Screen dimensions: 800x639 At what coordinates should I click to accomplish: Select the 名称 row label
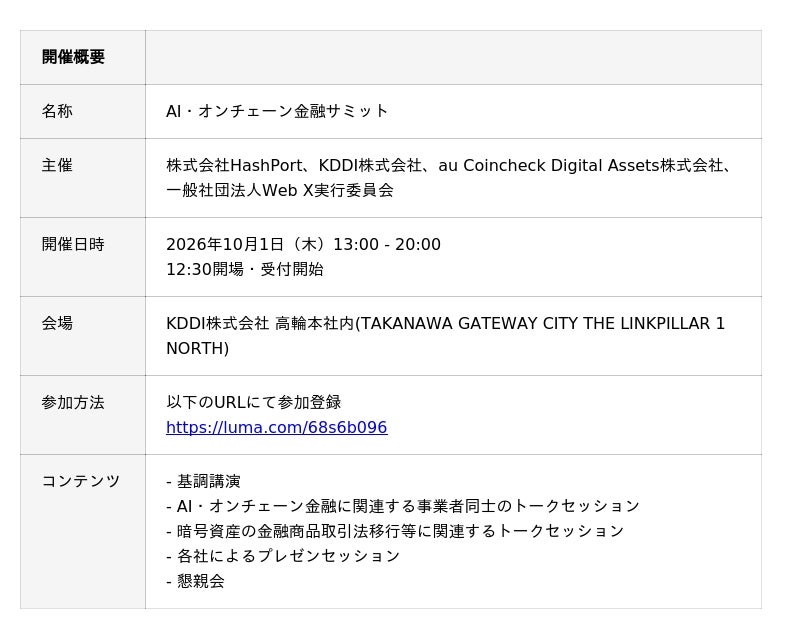pyautogui.click(x=57, y=111)
